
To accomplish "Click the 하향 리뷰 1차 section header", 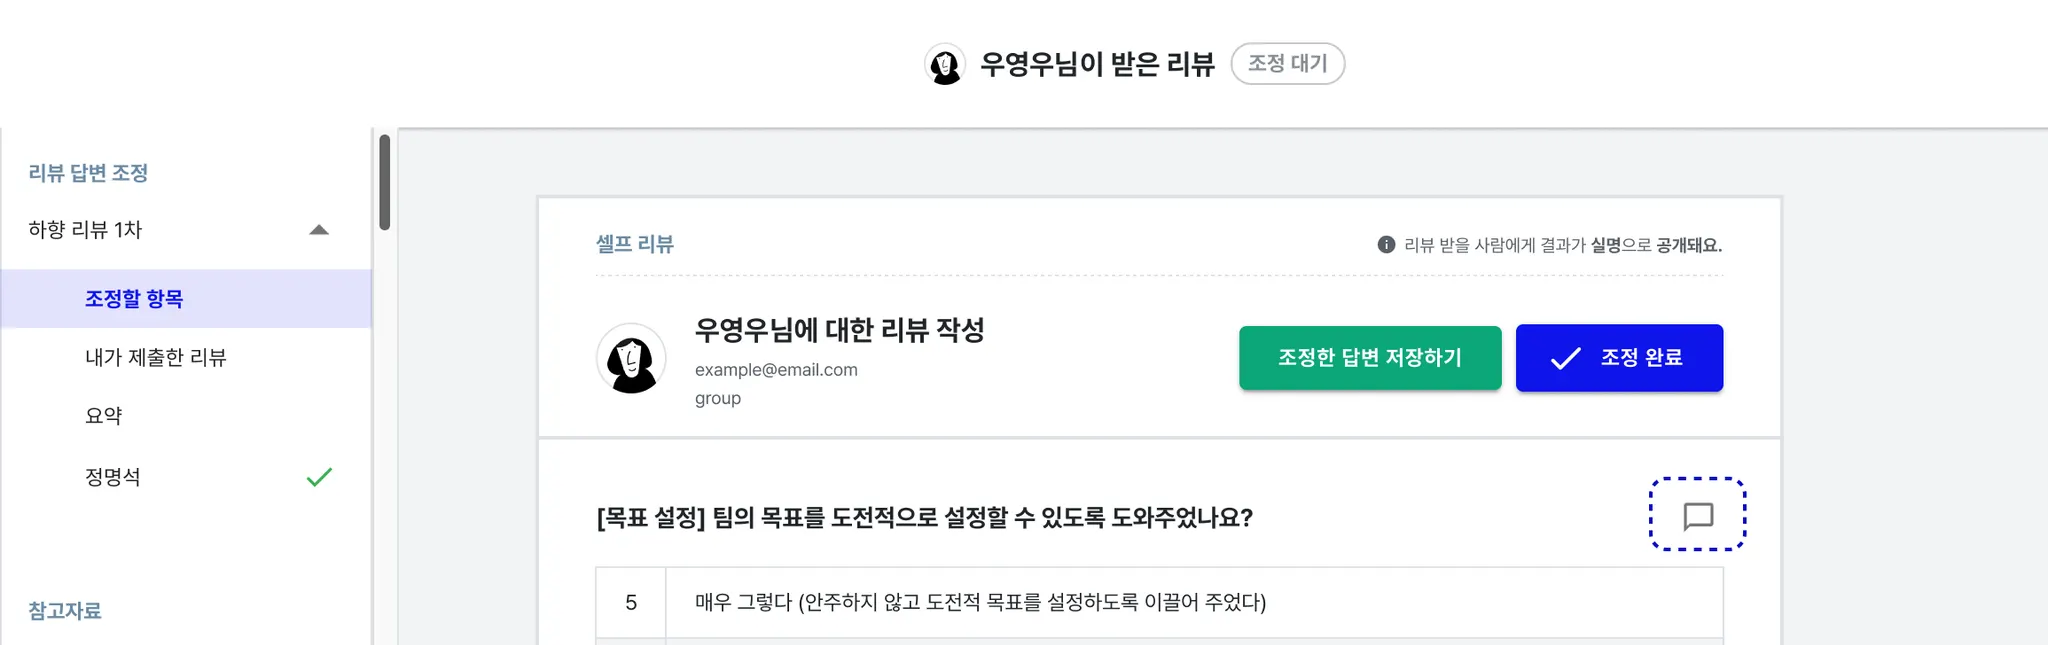I will tap(86, 230).
